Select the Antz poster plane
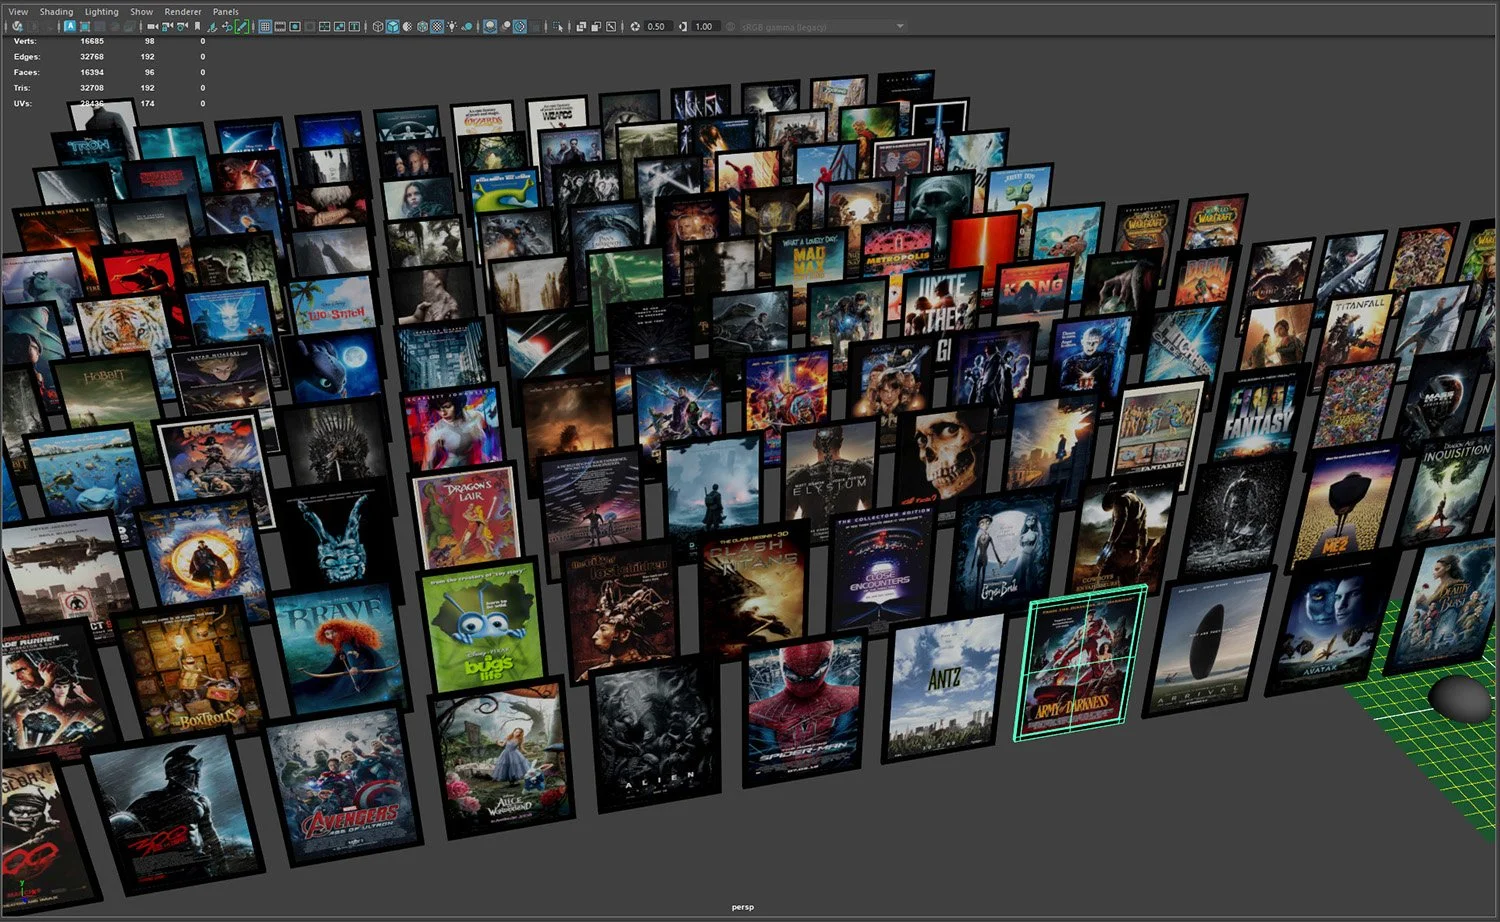The height and width of the screenshot is (922, 1500). (946, 686)
